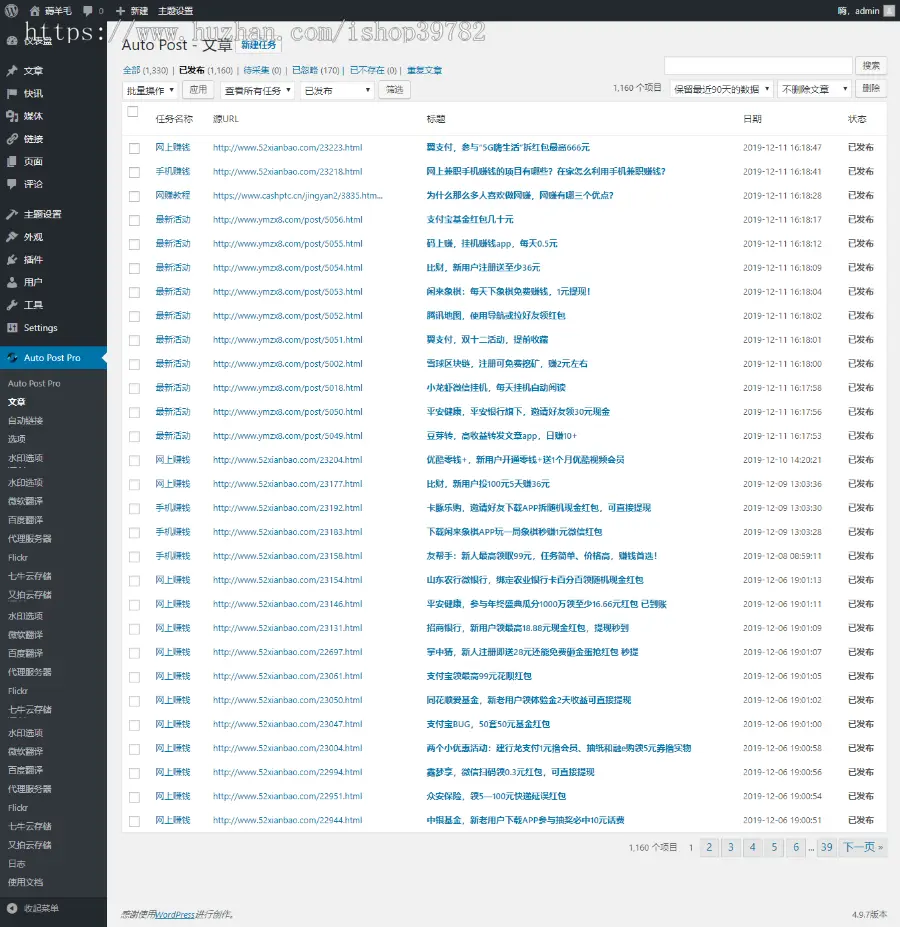Go to page 6 in pagination
This screenshot has width=900, height=927.
coord(796,847)
